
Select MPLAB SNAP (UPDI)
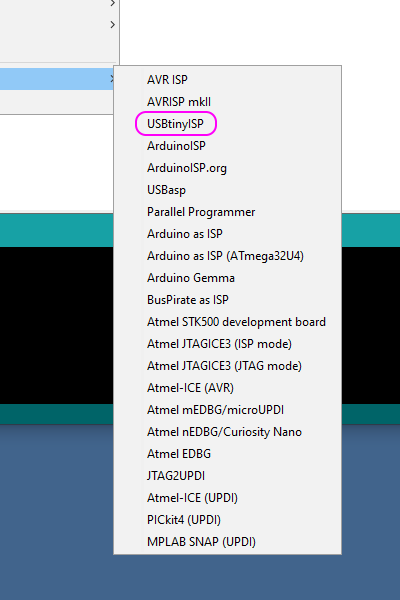point(227,542)
